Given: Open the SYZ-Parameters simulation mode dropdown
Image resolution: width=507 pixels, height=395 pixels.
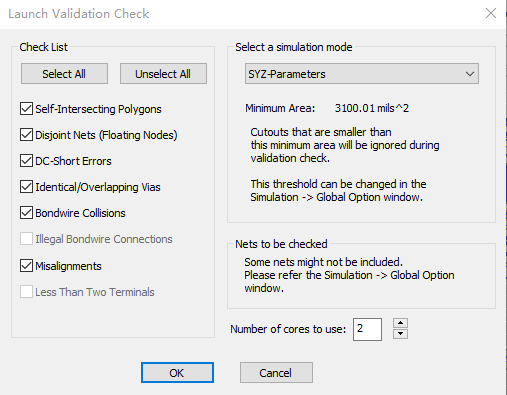Looking at the screenshot, I should point(362,74).
